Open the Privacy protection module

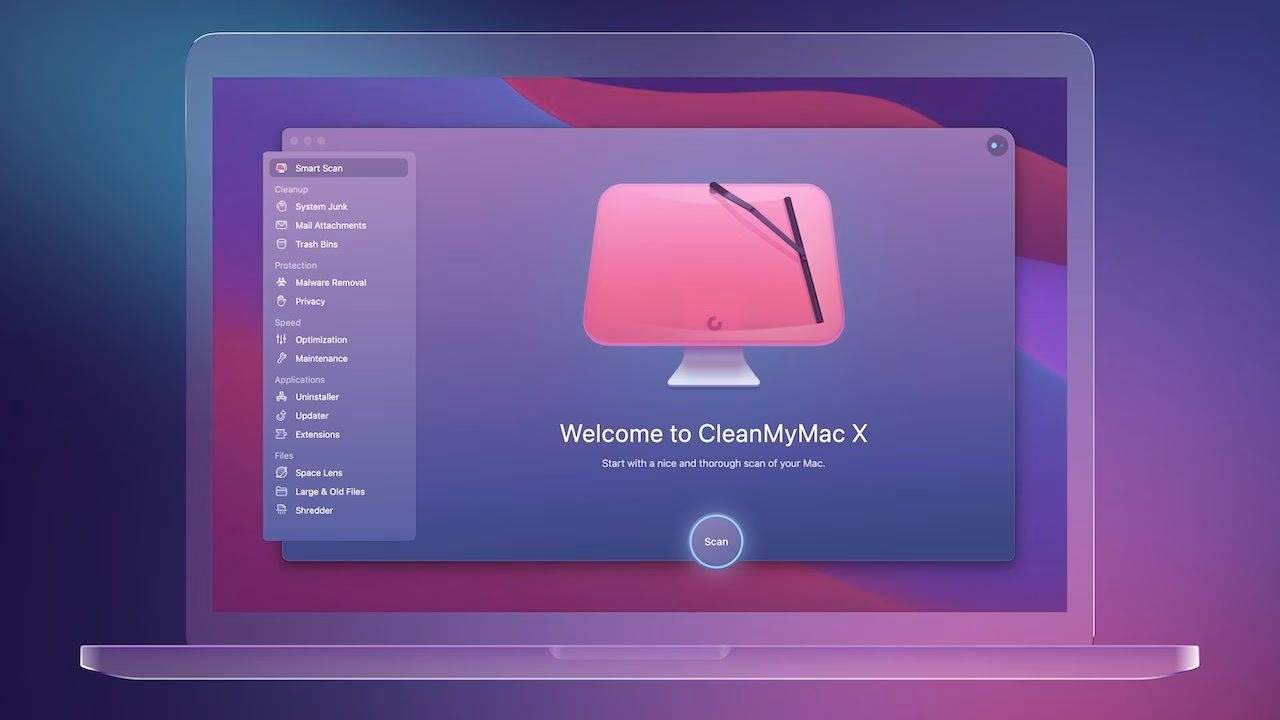[307, 301]
